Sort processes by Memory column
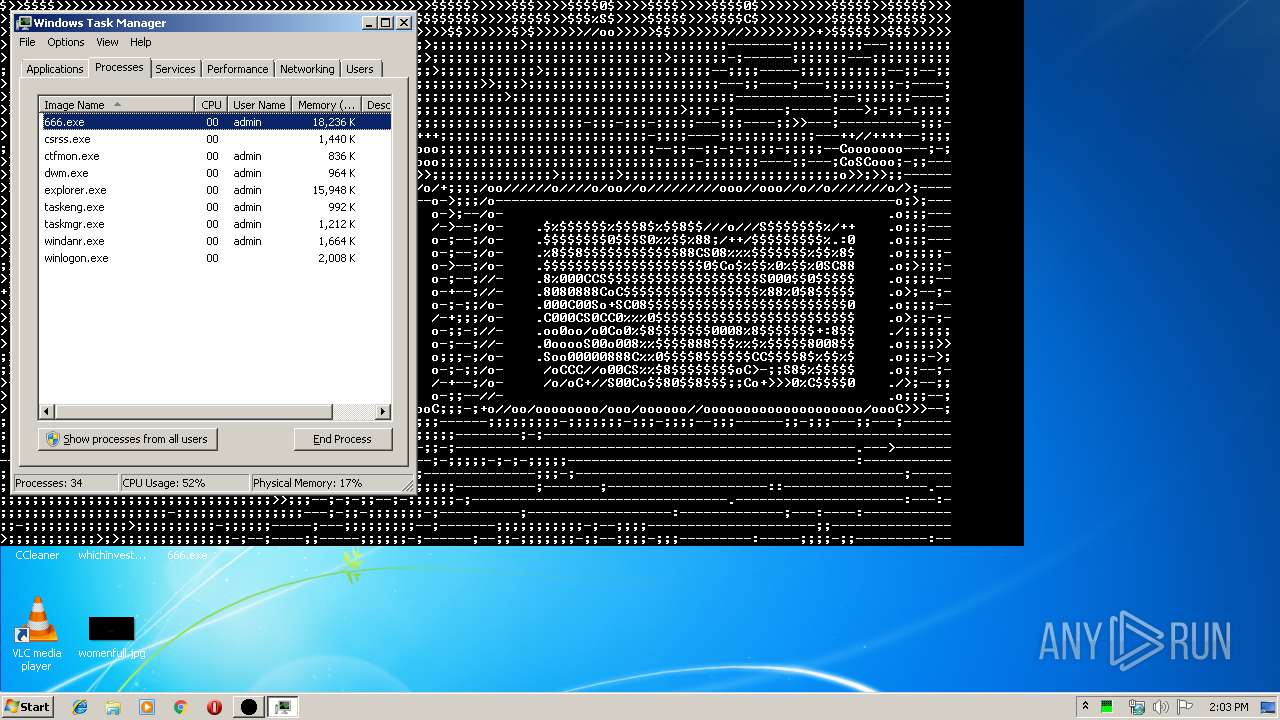Viewport: 1280px width, 720px height. click(327, 105)
